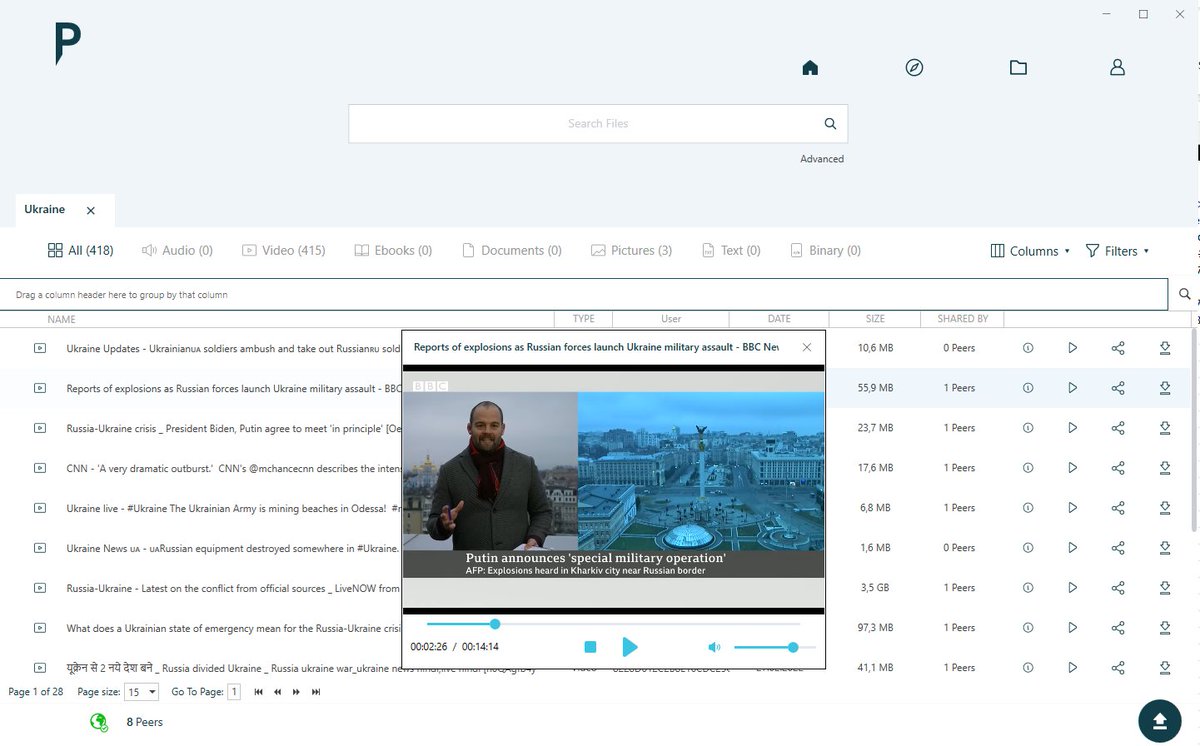Click the upload button in bottom corner

point(1160,721)
